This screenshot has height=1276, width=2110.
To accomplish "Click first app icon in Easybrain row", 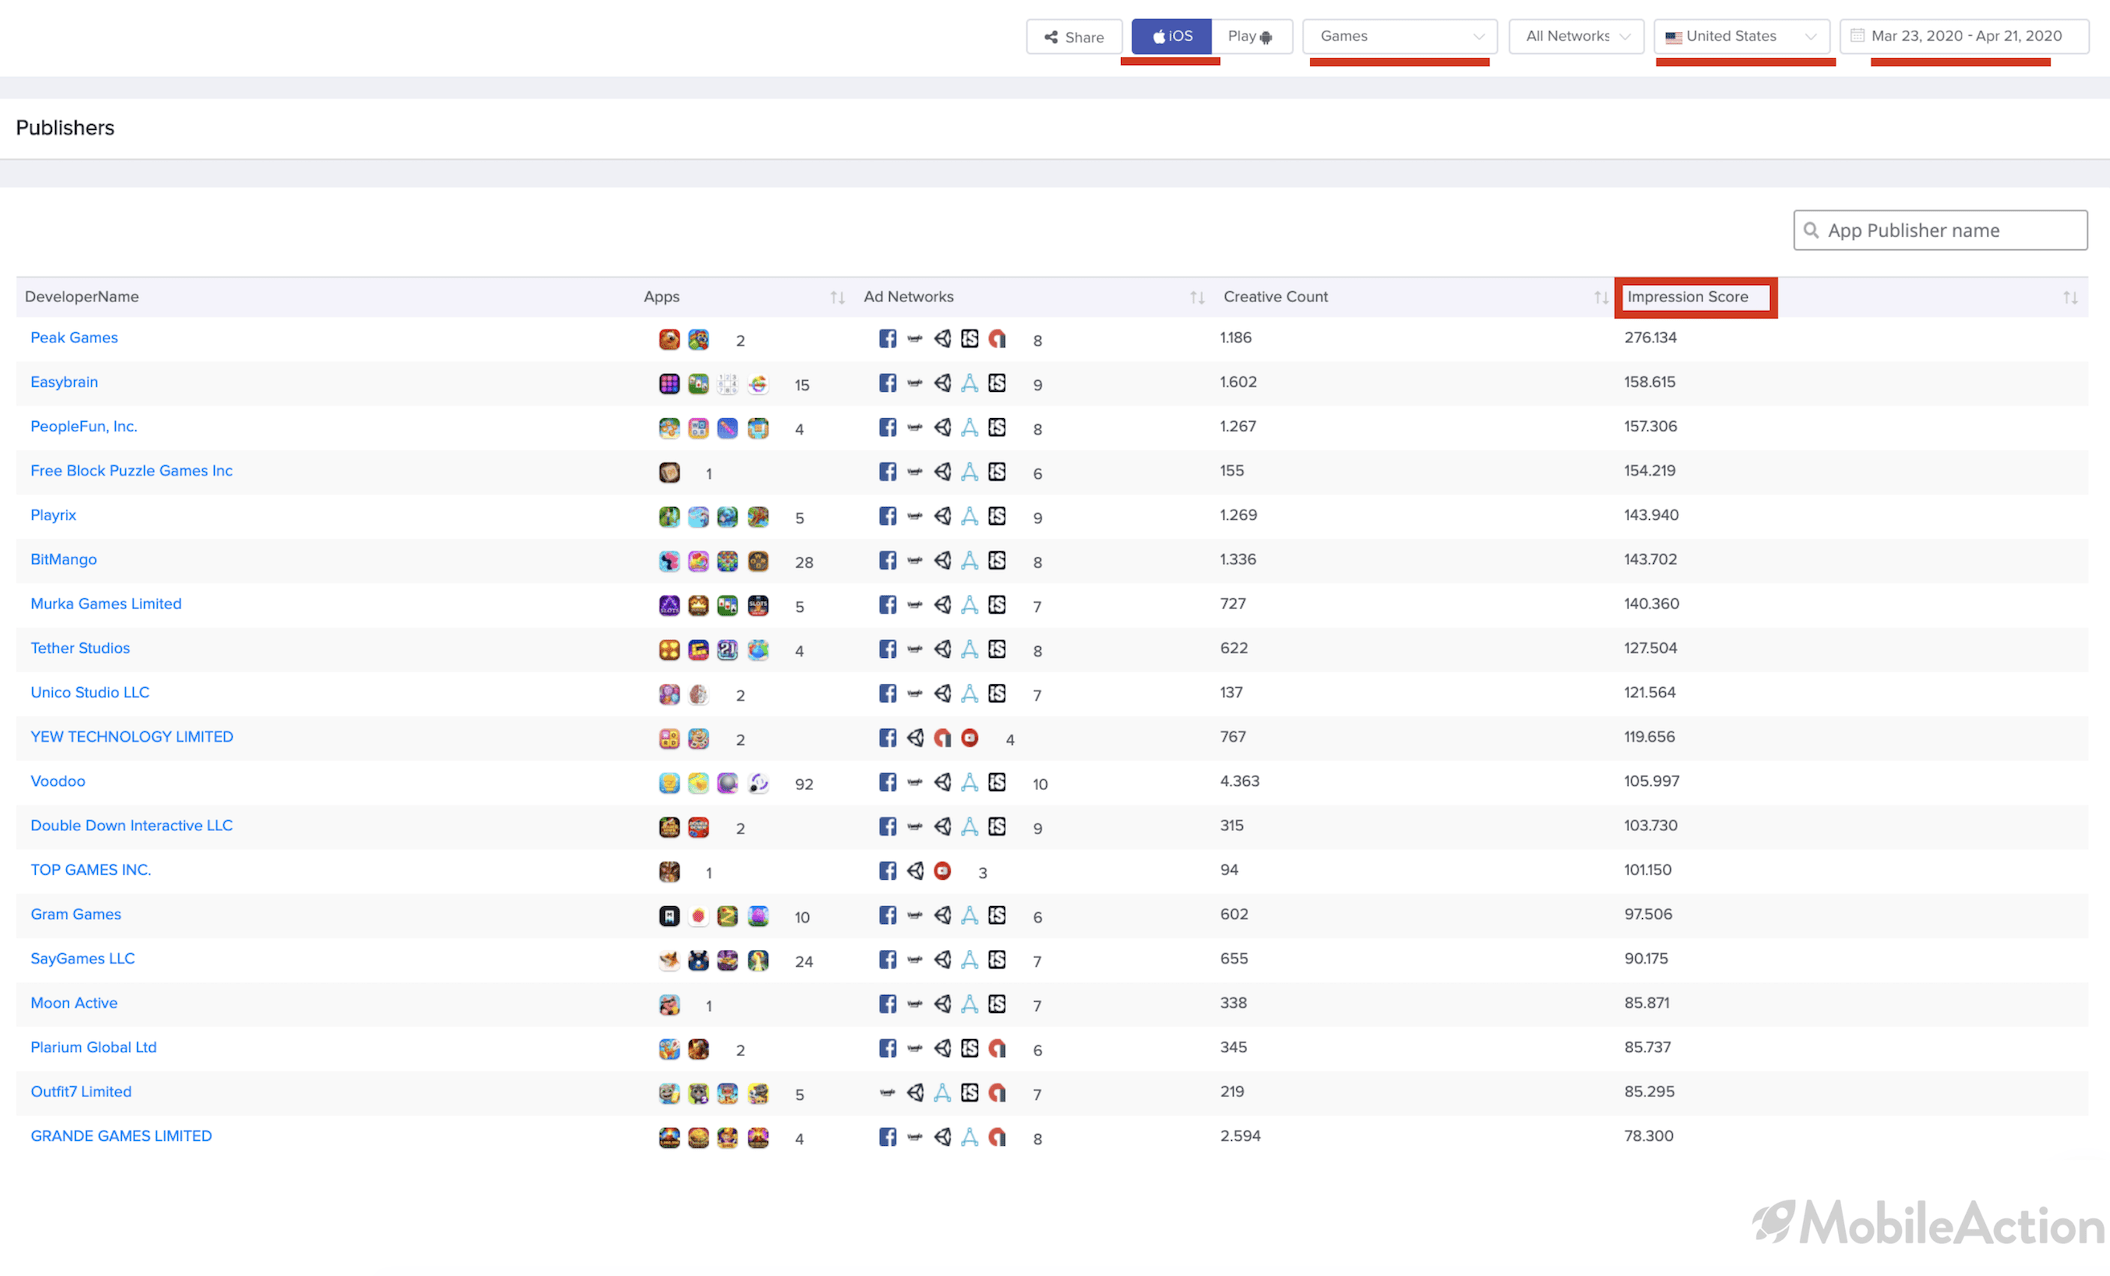I will click(669, 384).
